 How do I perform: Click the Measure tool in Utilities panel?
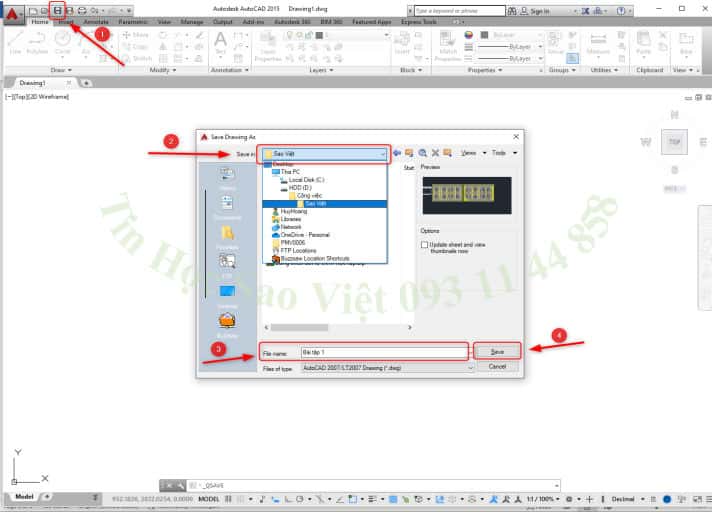[x=598, y=44]
